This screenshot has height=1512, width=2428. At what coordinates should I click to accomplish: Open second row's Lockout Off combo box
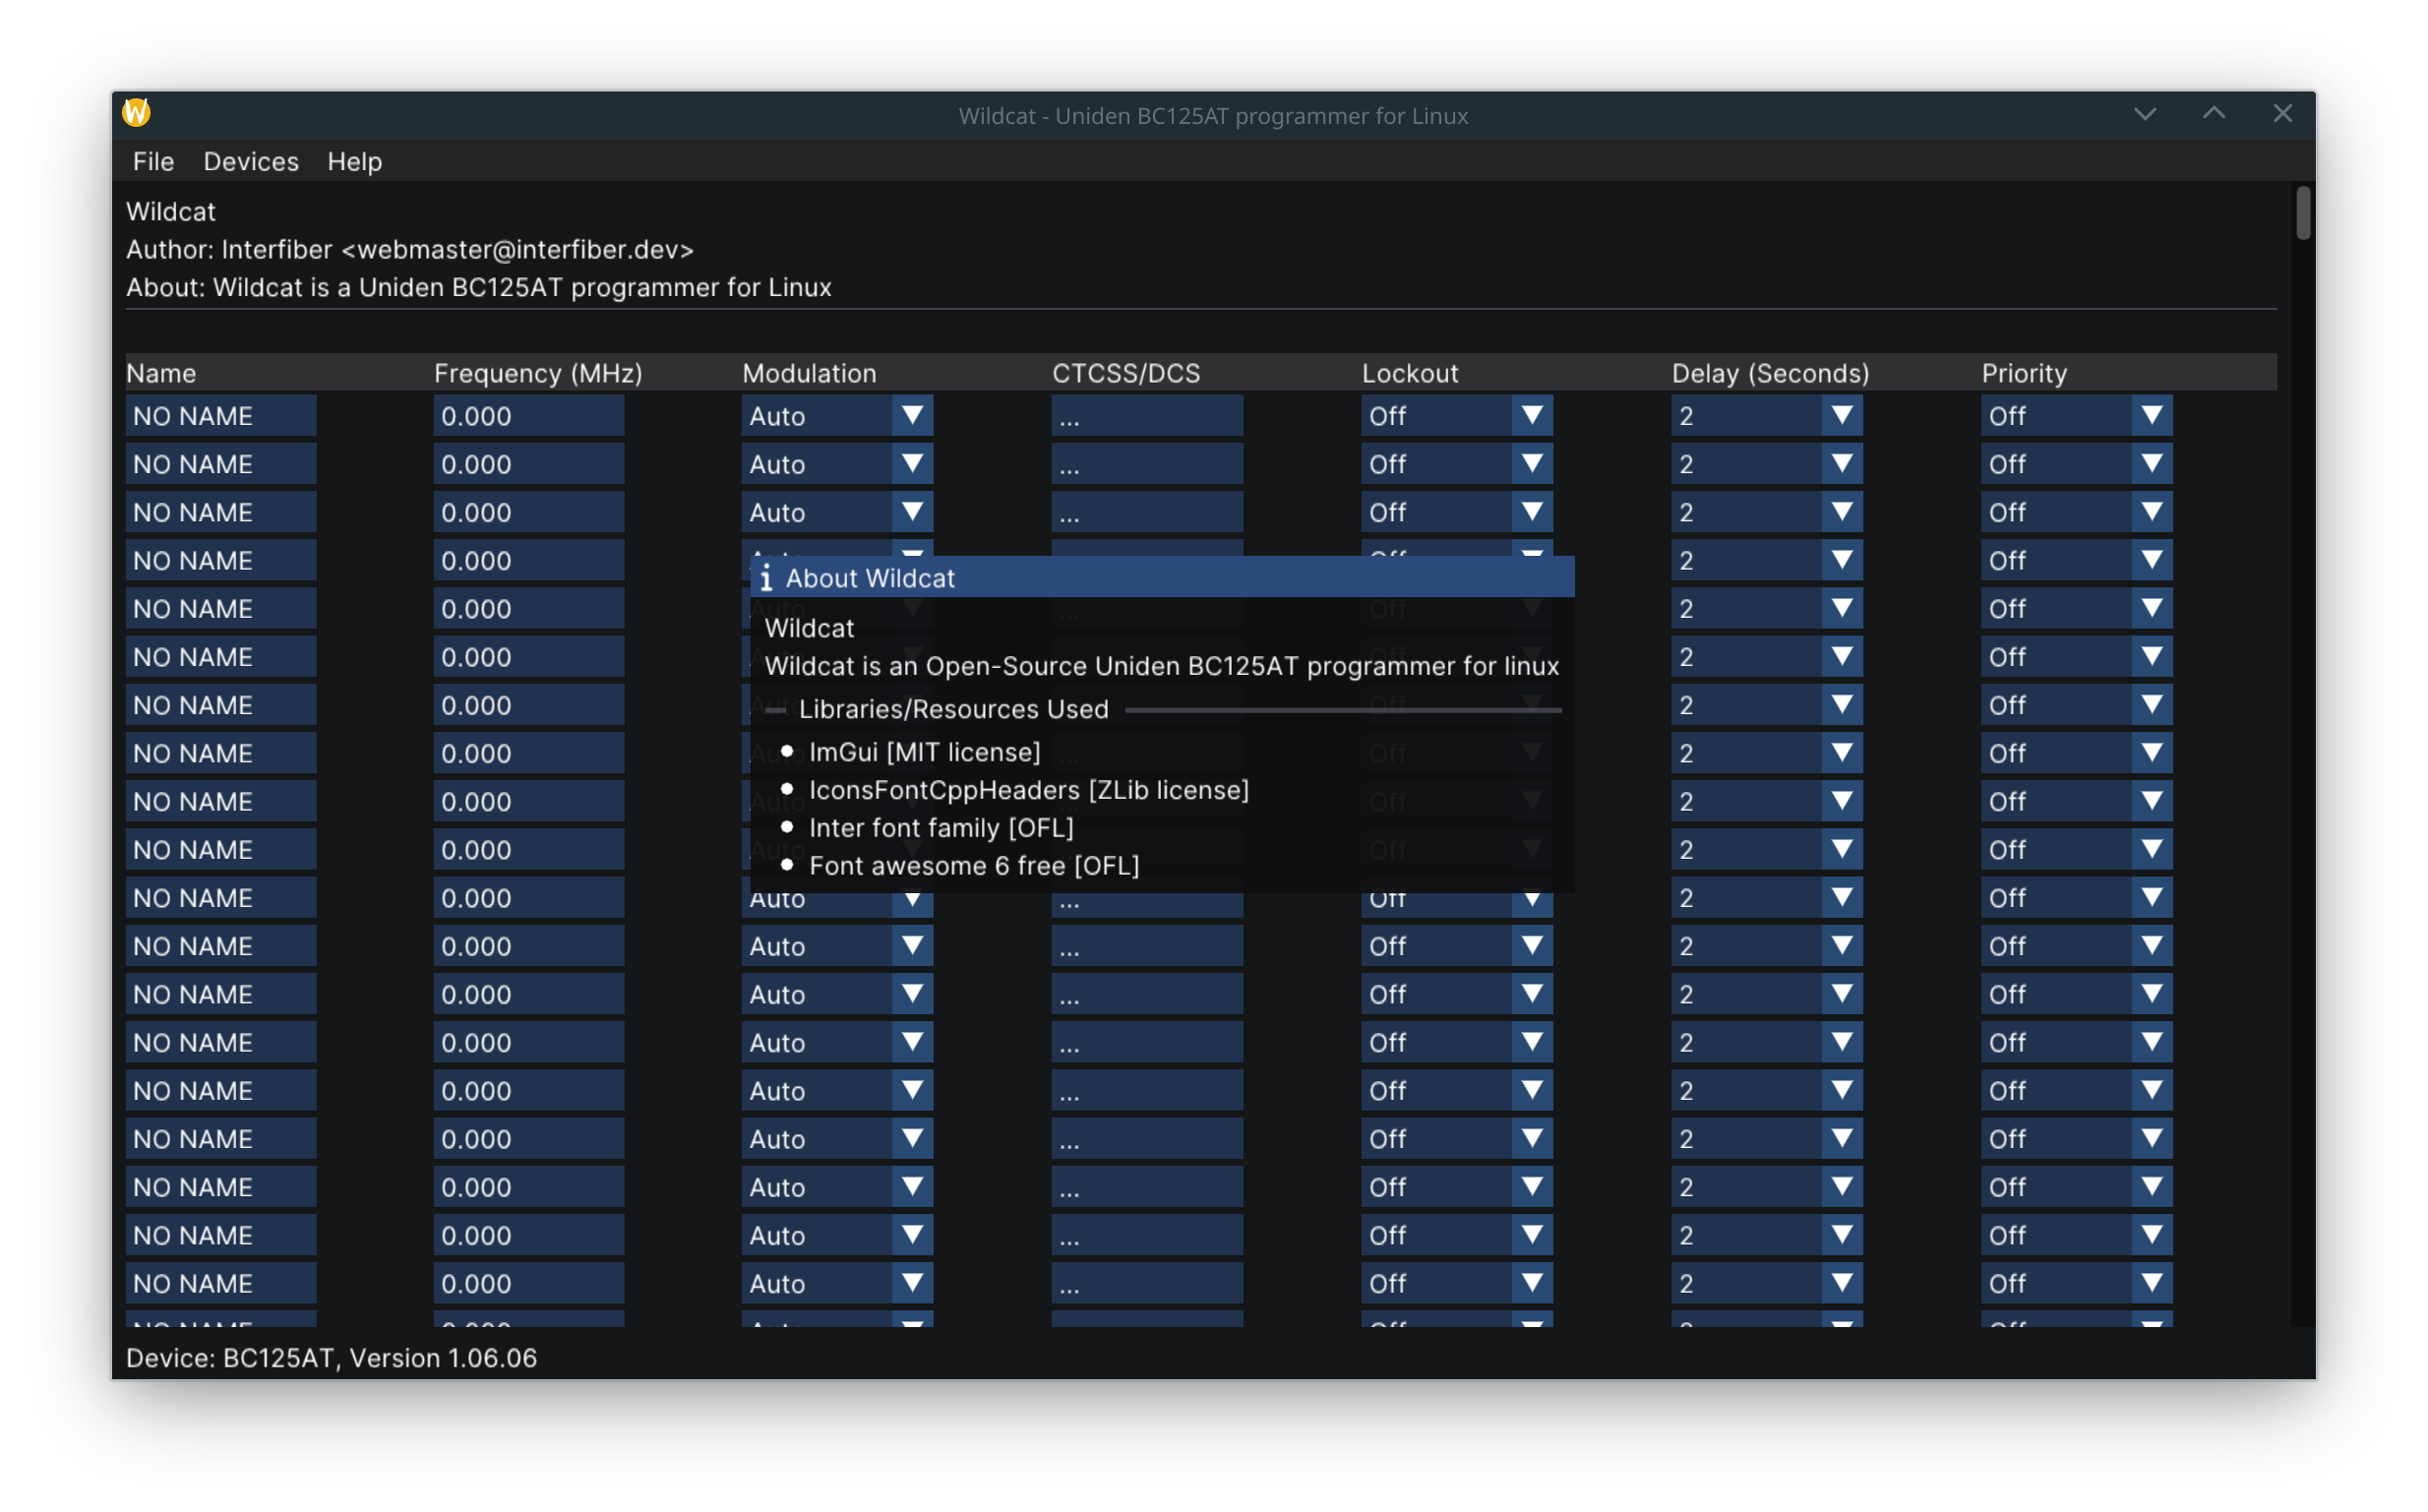[x=1457, y=464]
